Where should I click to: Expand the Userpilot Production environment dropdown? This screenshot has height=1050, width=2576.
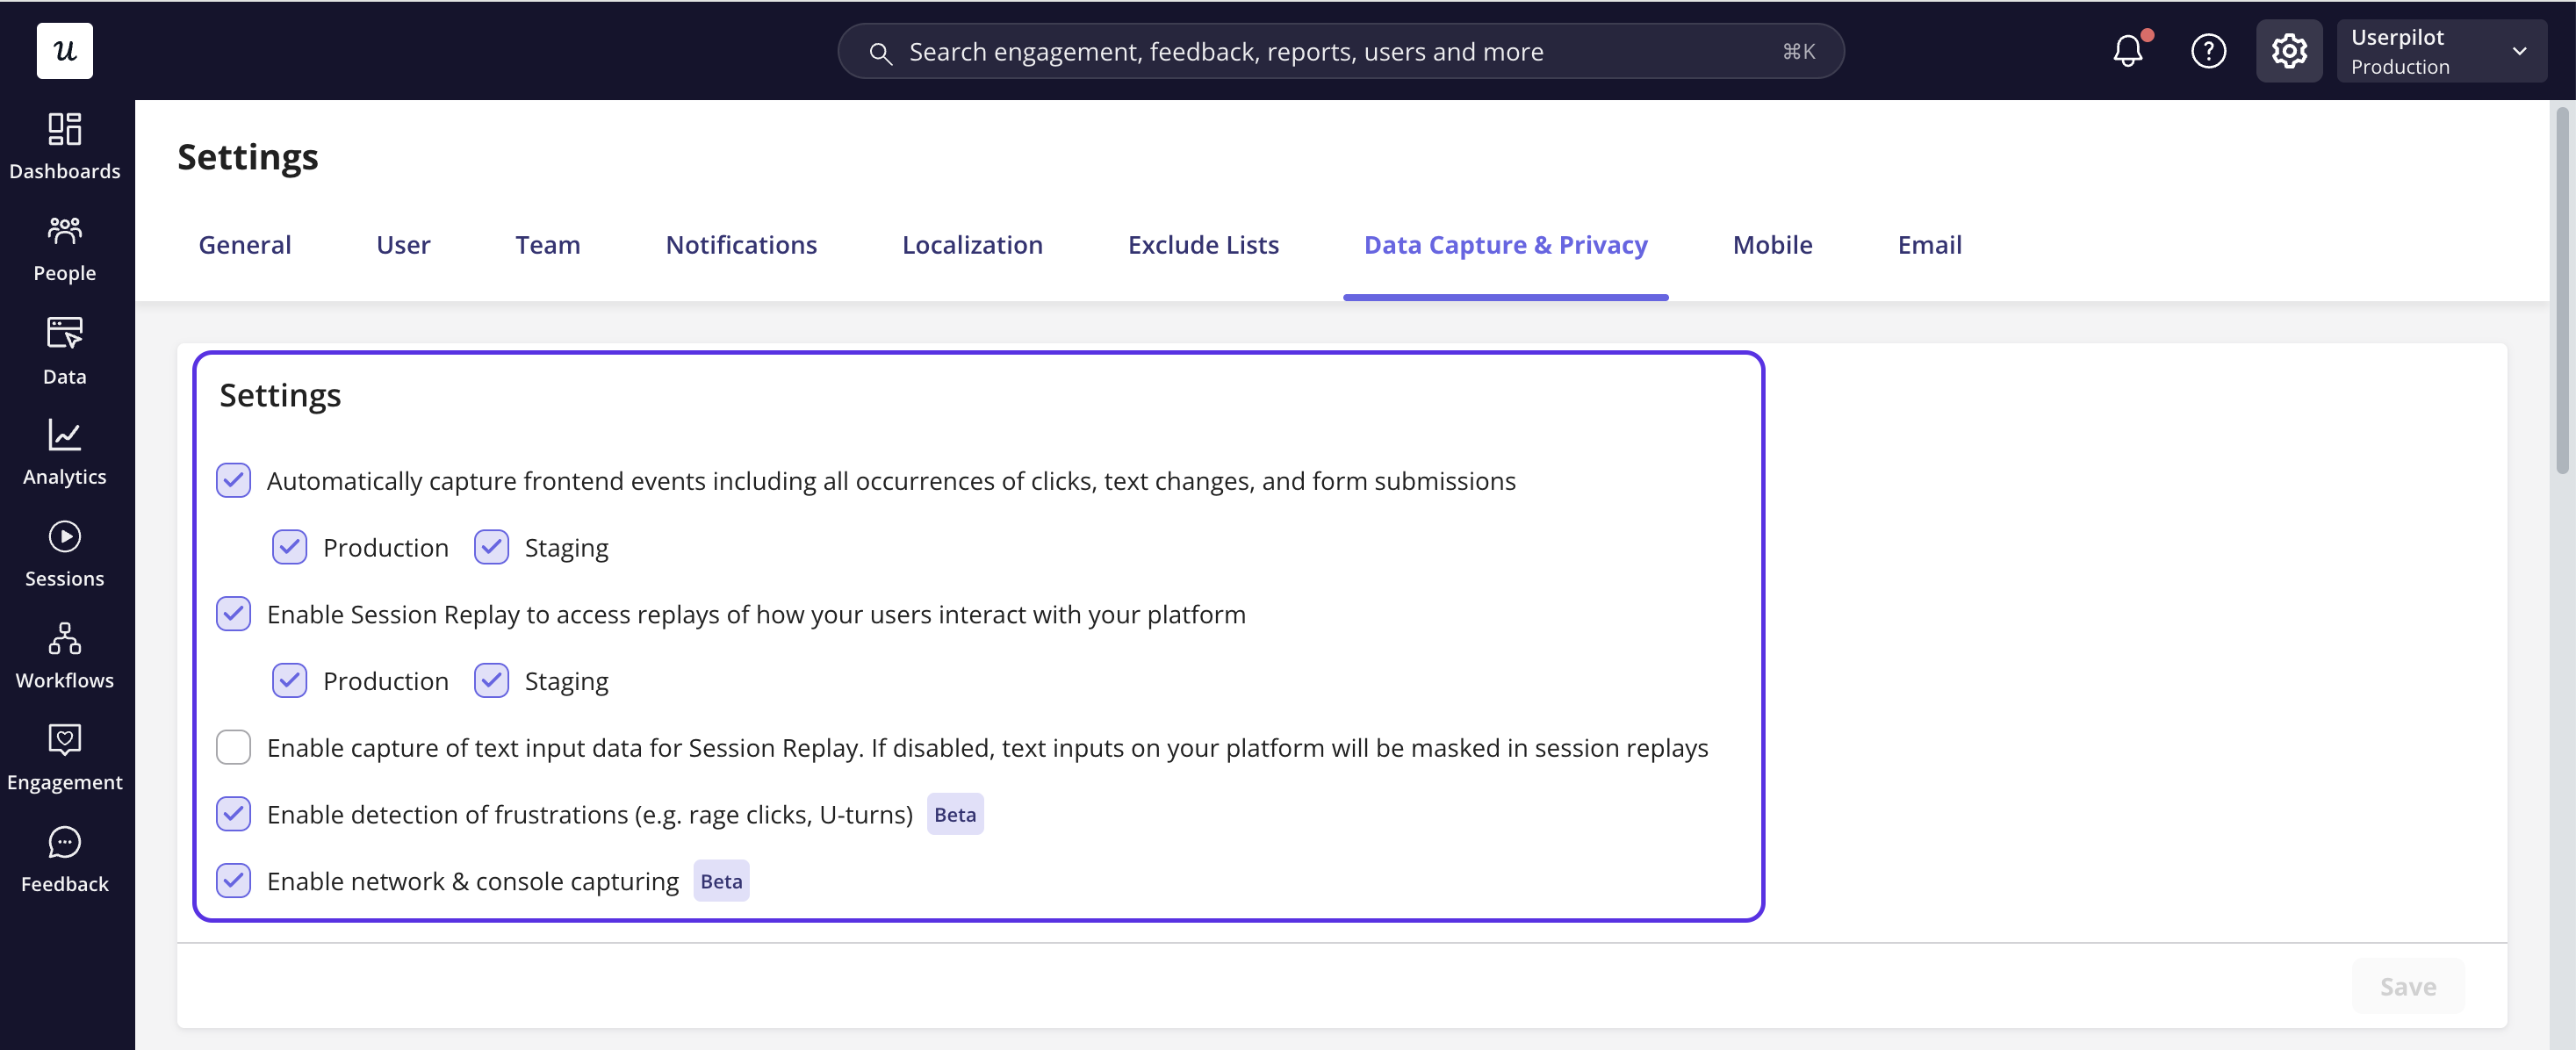(x=2441, y=50)
